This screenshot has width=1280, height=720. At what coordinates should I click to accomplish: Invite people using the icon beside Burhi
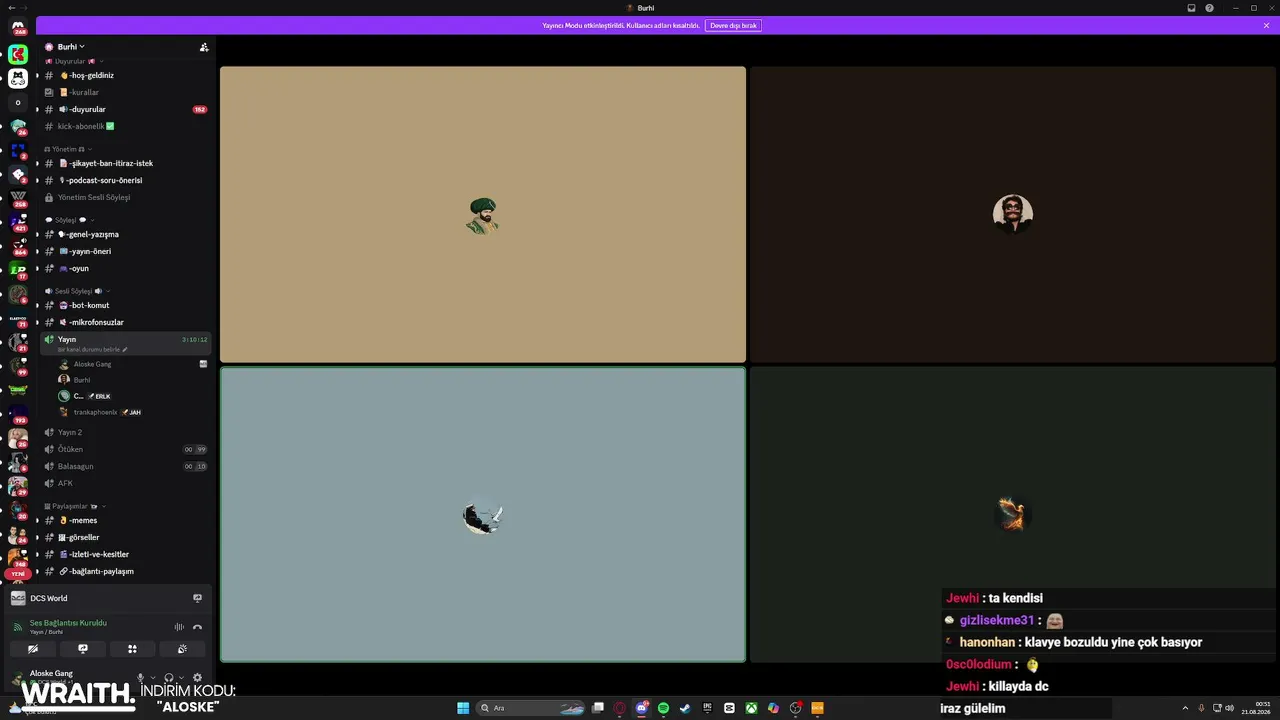tap(204, 47)
